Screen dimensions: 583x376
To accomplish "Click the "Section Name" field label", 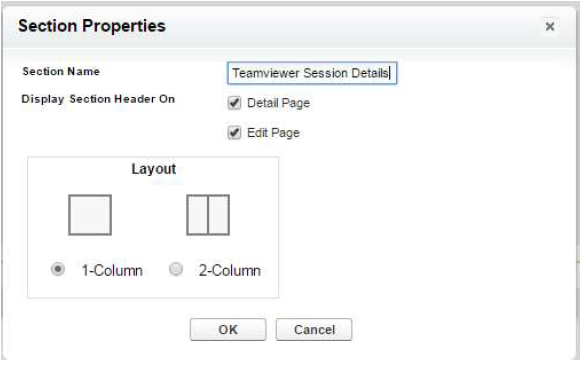I will point(61,71).
